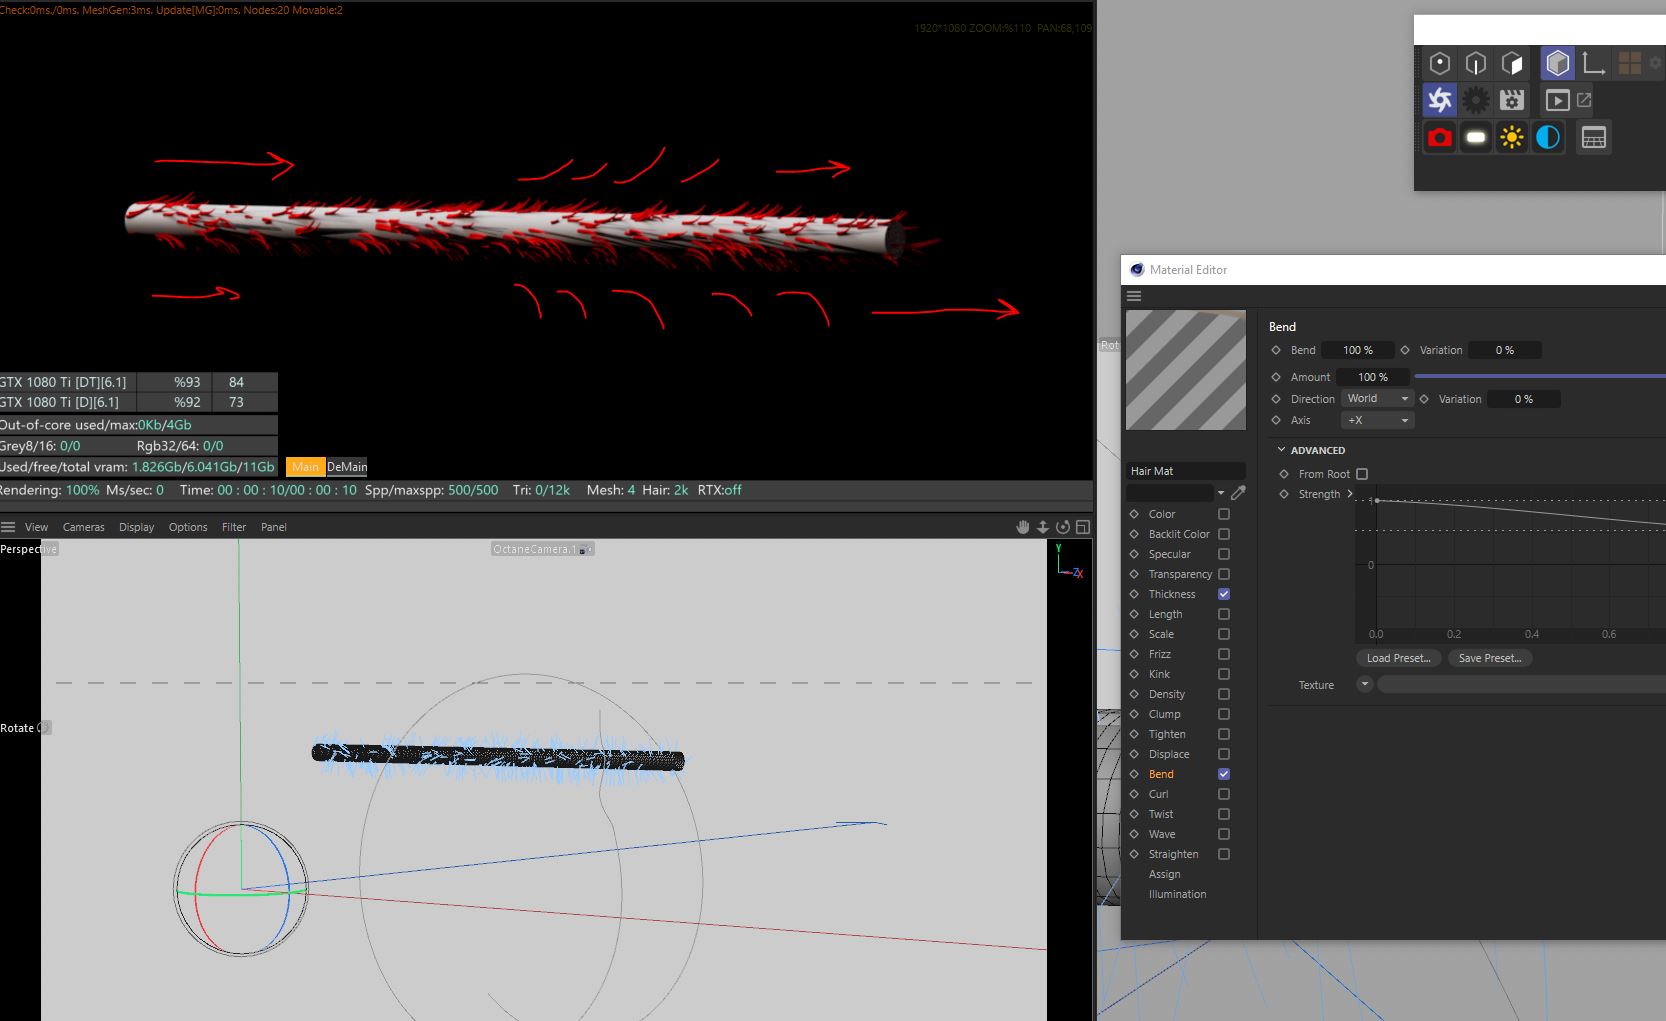Viewport: 1666px width, 1021px height.
Task: Click the Save Preset... button
Action: [x=1490, y=658]
